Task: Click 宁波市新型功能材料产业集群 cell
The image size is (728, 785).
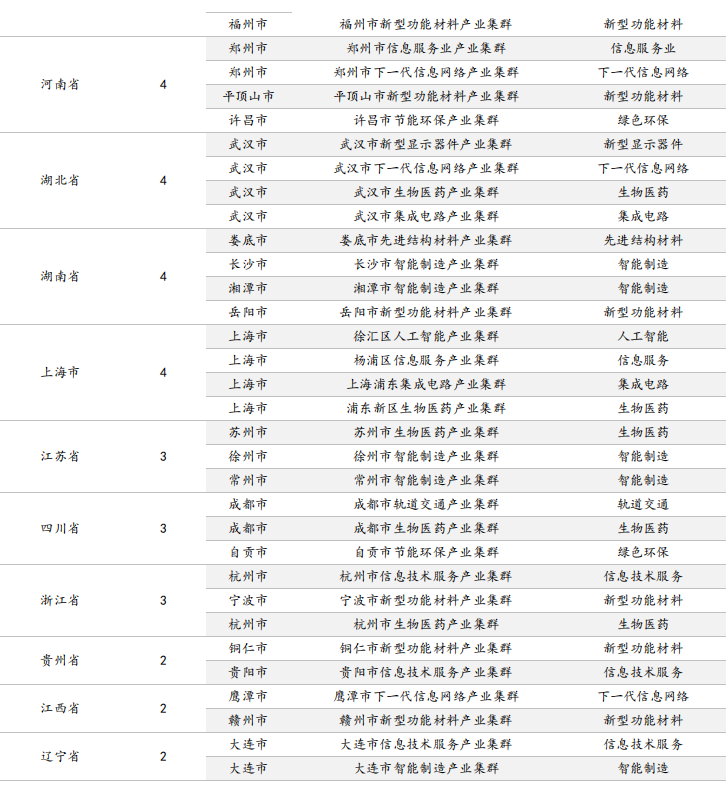Action: coord(426,600)
